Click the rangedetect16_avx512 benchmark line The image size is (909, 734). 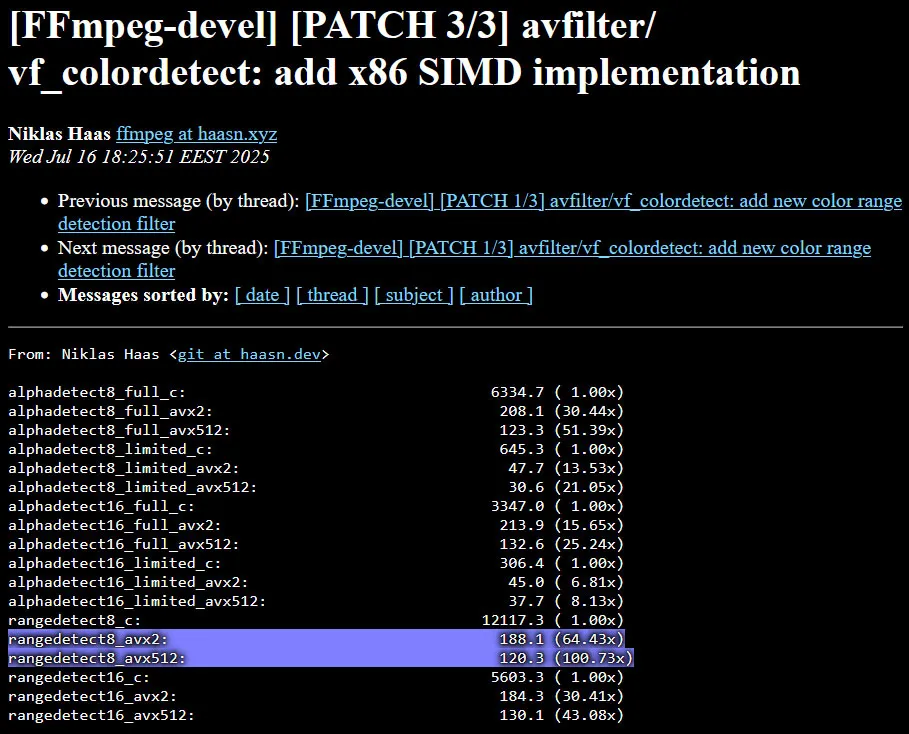pyautogui.click(x=316, y=715)
